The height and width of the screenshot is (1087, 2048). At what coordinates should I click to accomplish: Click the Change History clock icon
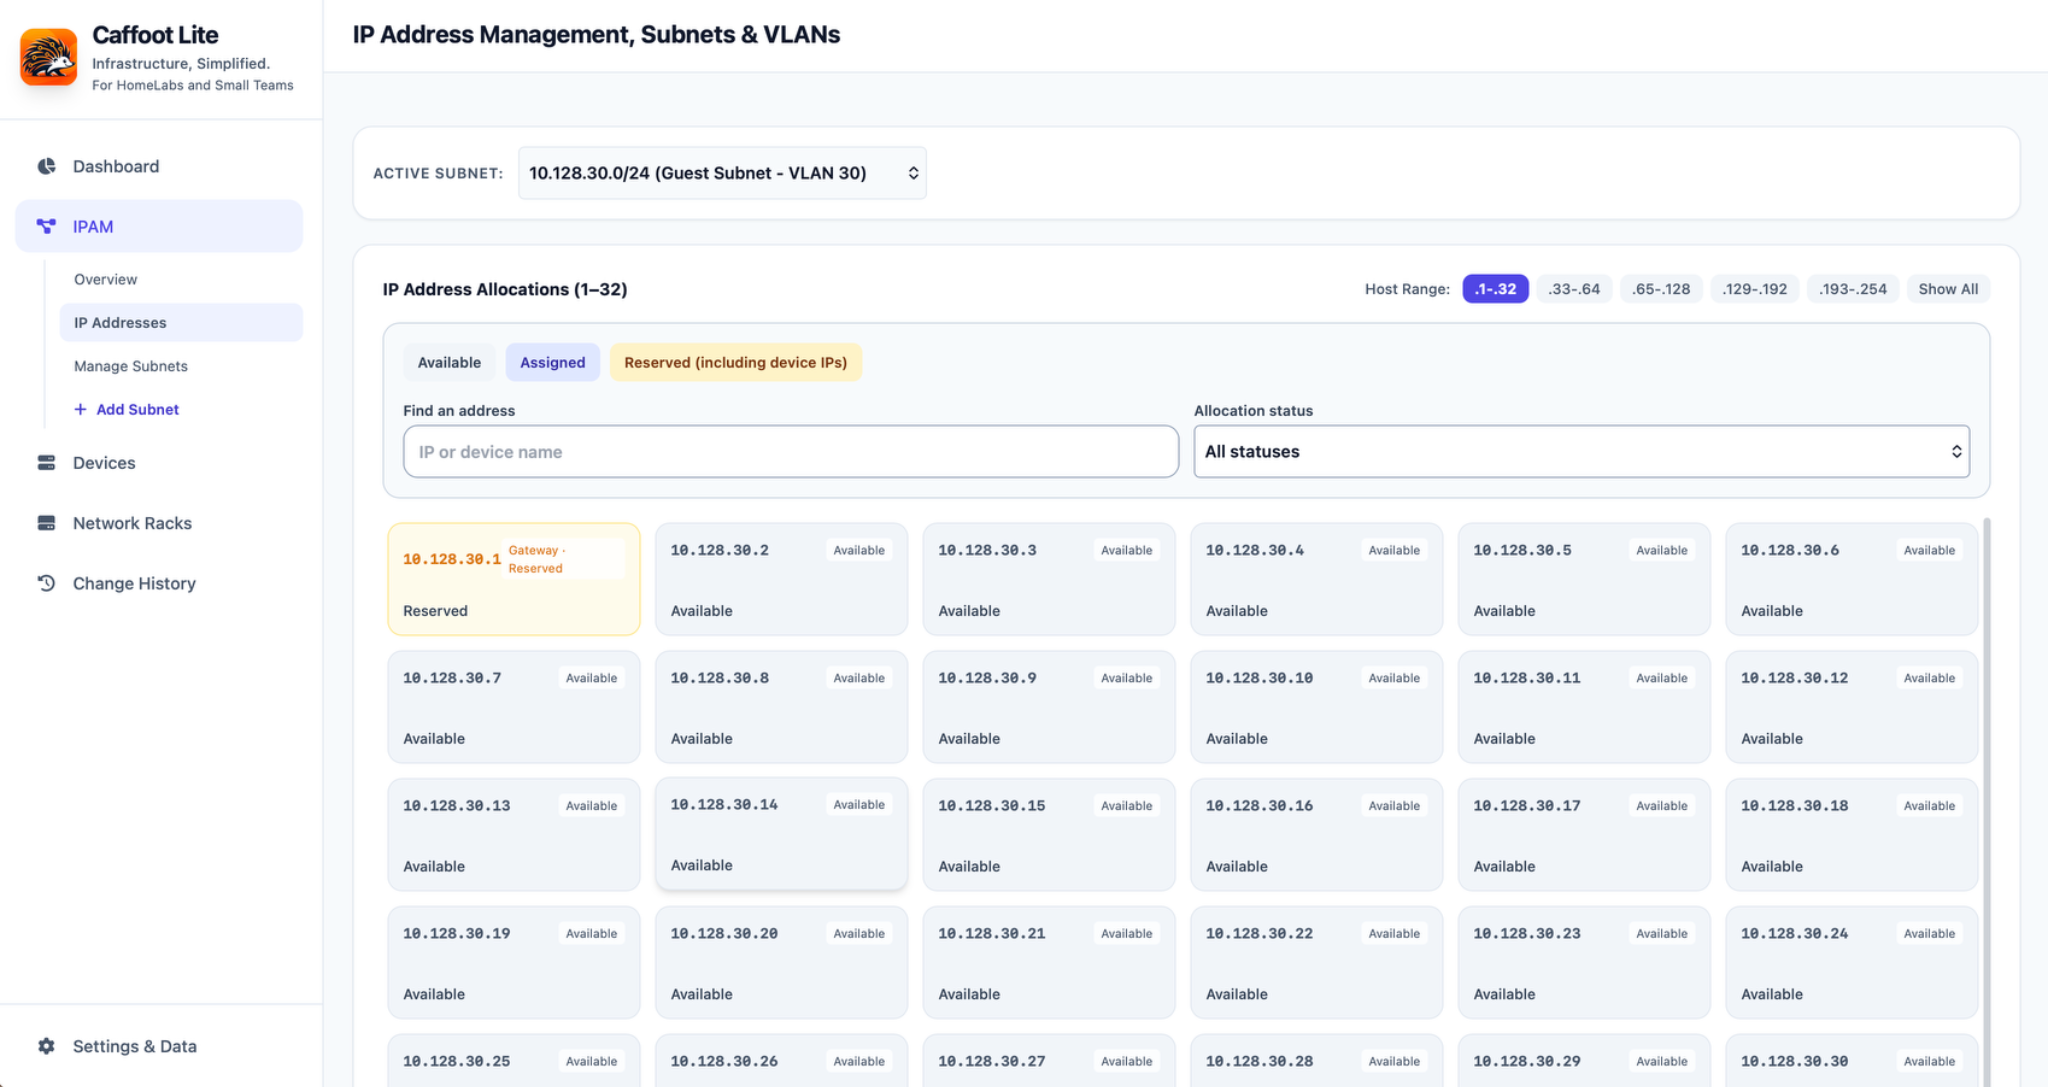pos(46,583)
